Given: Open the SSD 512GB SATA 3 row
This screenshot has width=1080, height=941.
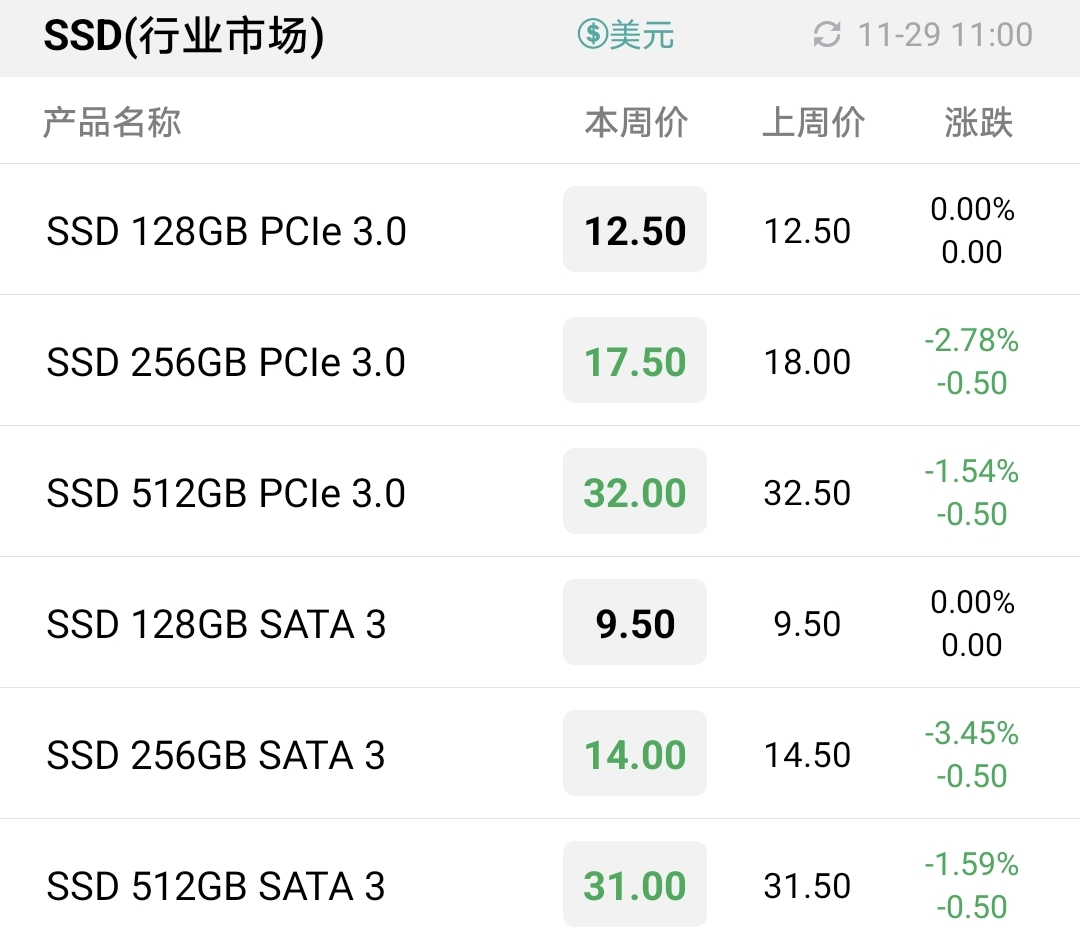Looking at the screenshot, I should (540, 880).
